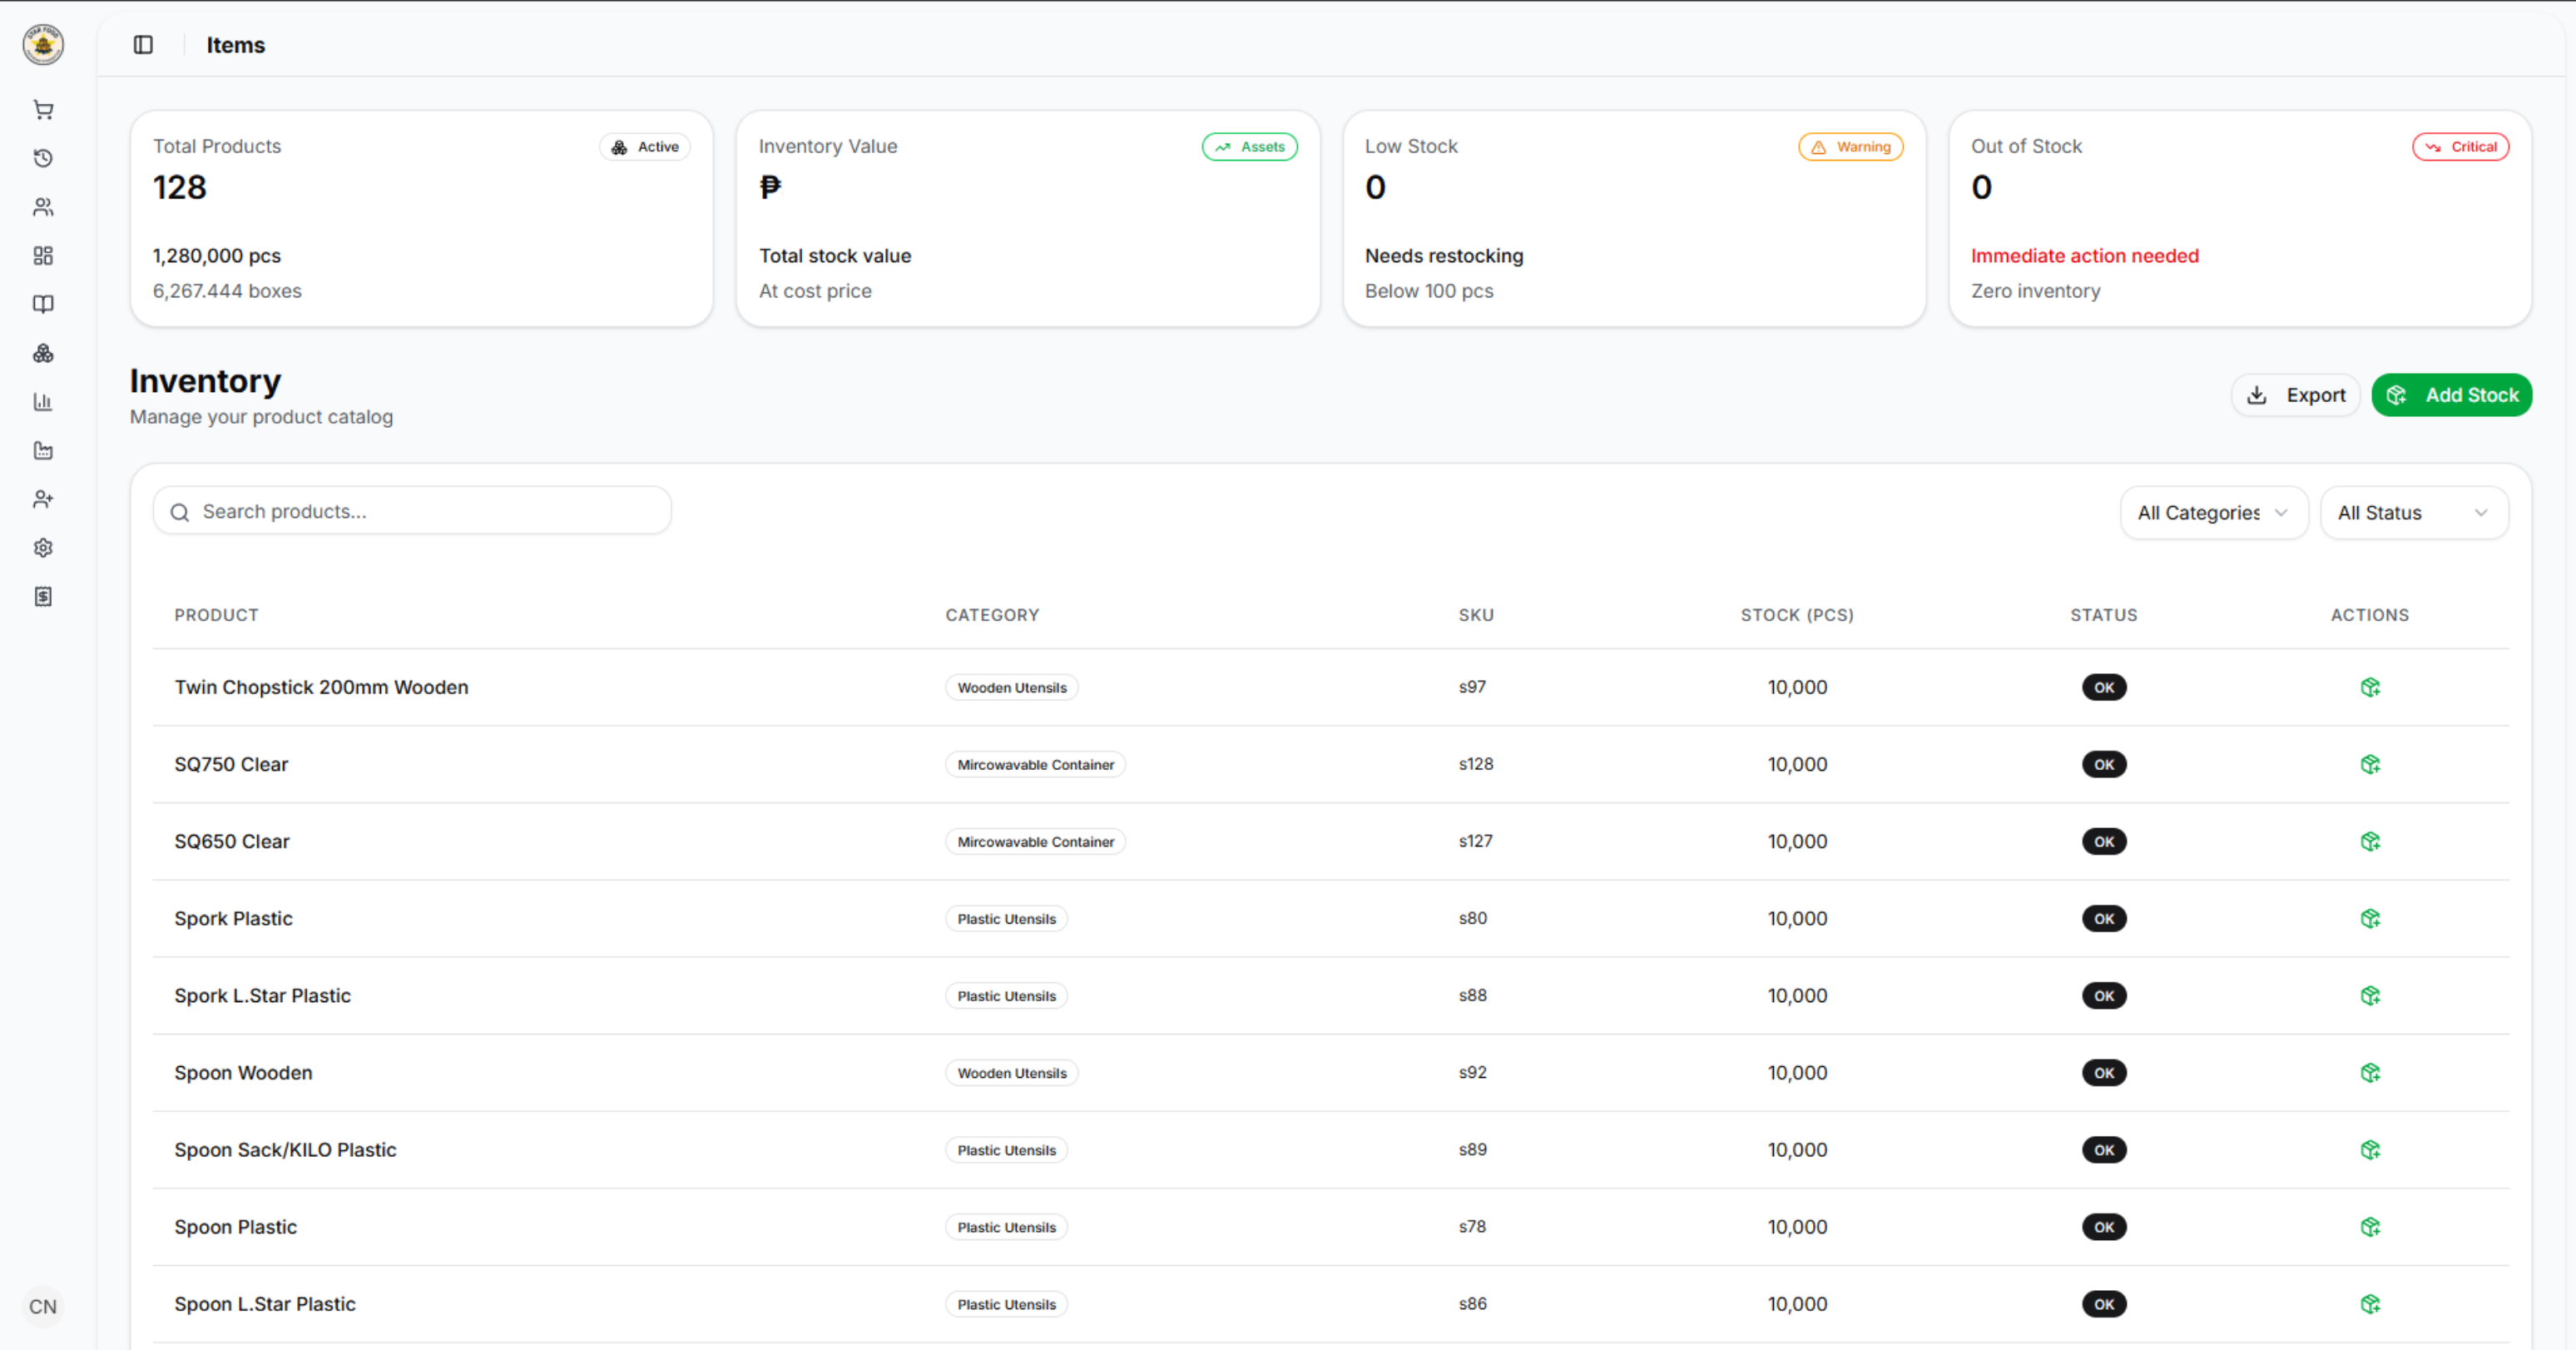Click add-stock icon for Spoon L.Star Plastic

pyautogui.click(x=2370, y=1304)
